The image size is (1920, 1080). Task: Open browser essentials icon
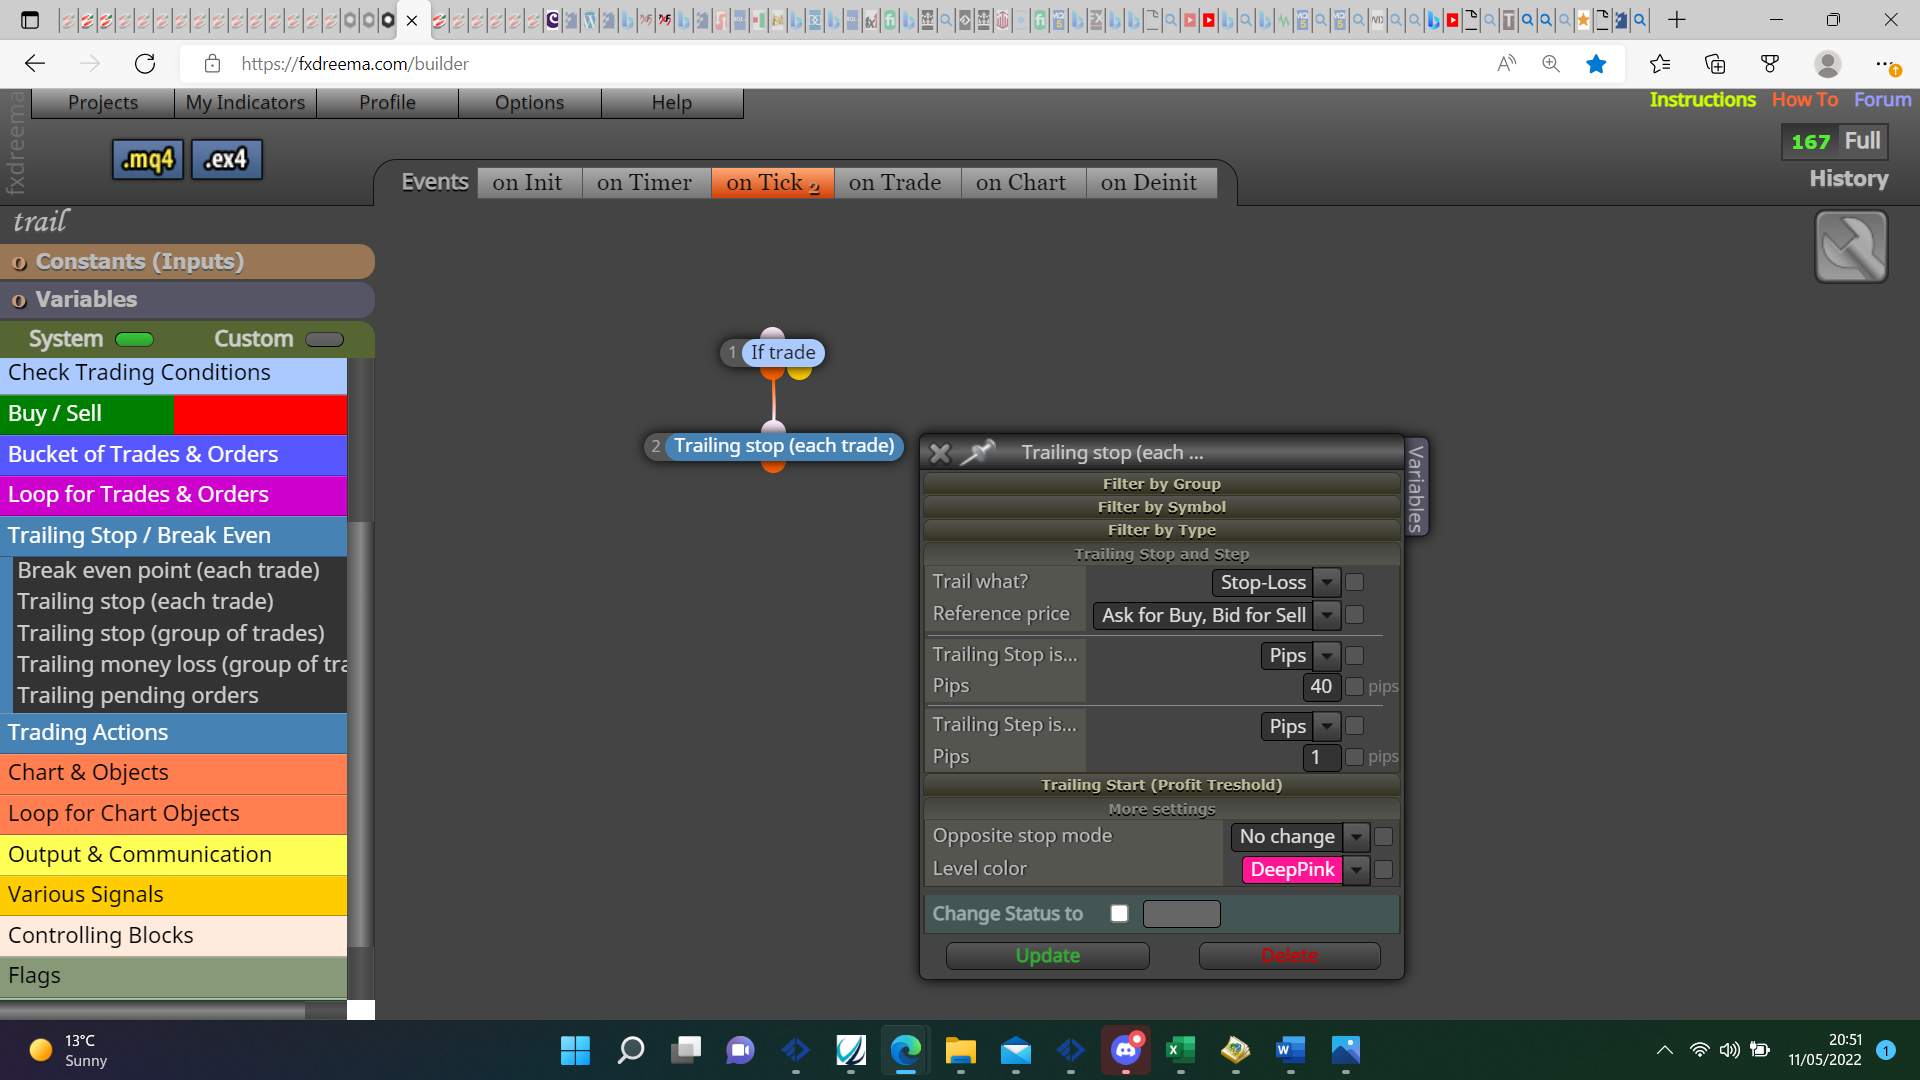(x=1770, y=64)
